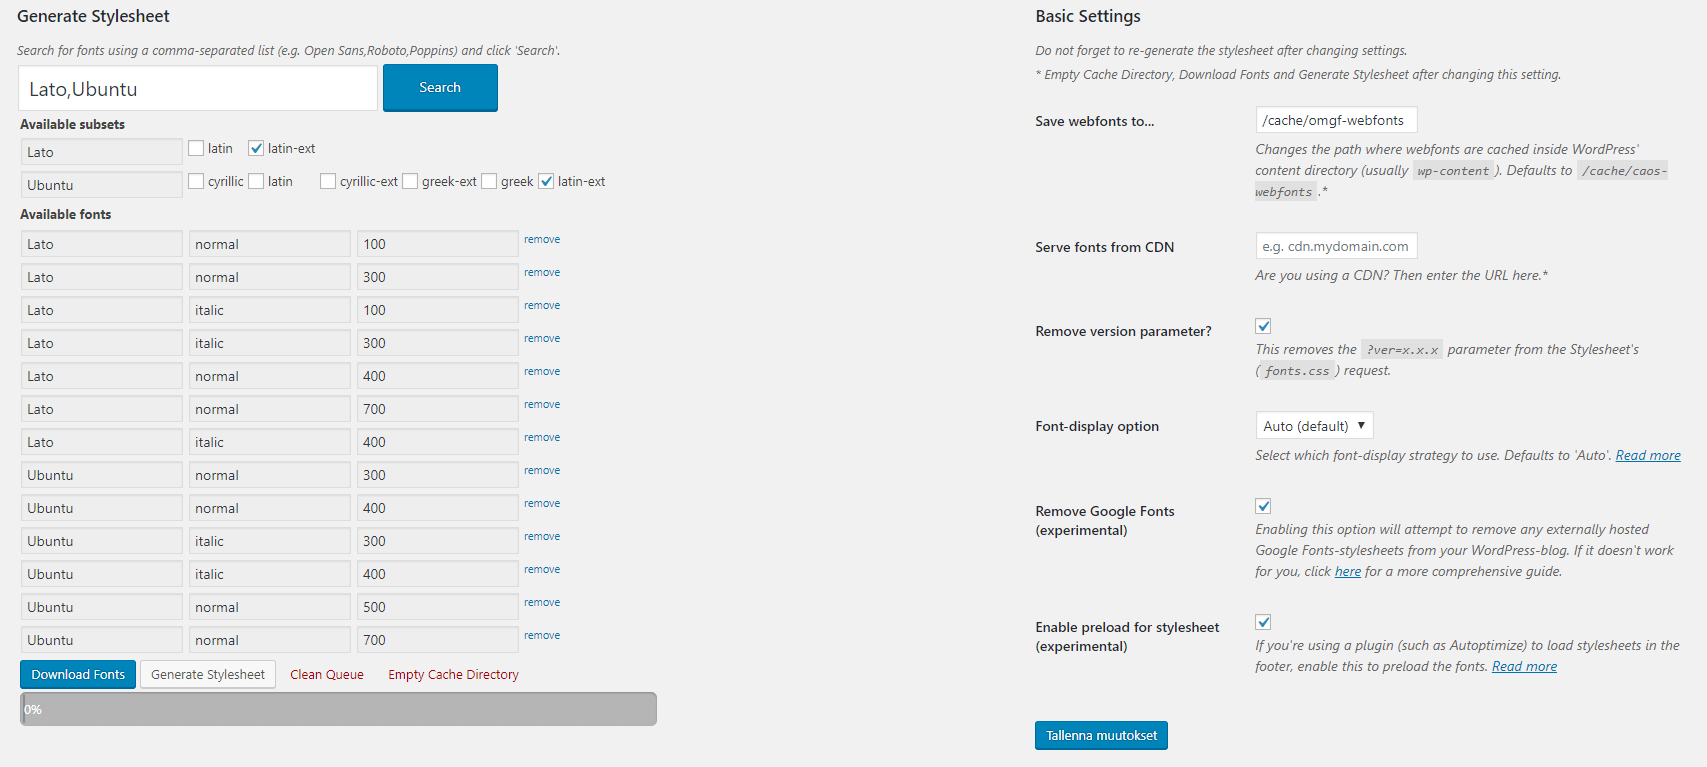Click the Download Fonts button

coord(78,675)
